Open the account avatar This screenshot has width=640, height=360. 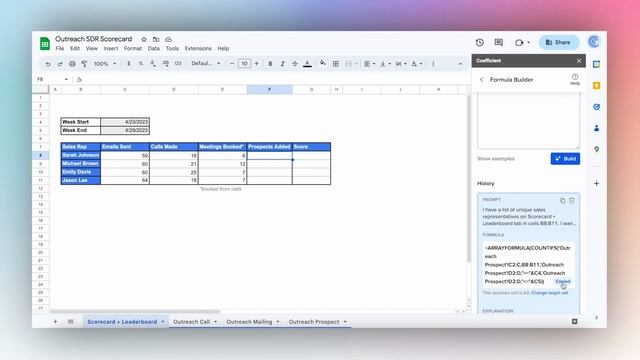point(594,42)
